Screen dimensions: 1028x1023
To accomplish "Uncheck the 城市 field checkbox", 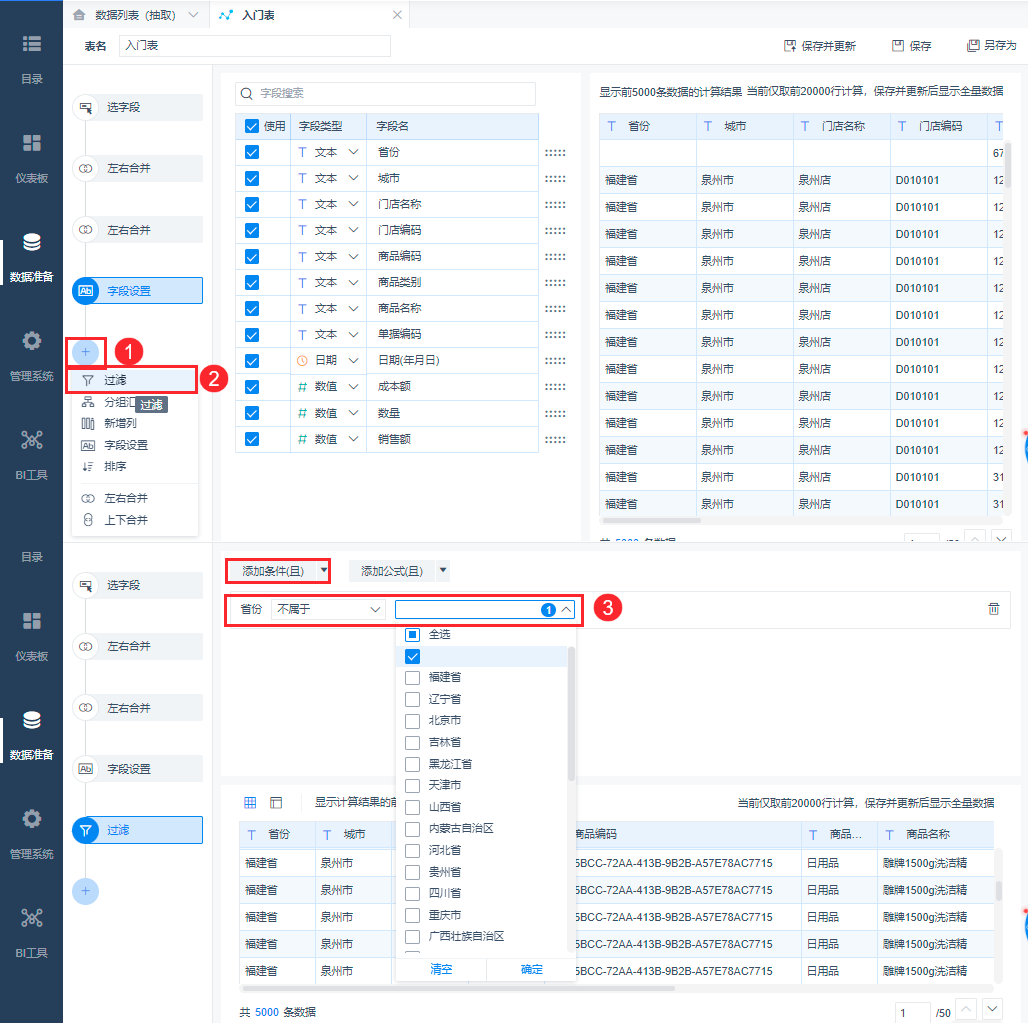I will (x=252, y=178).
